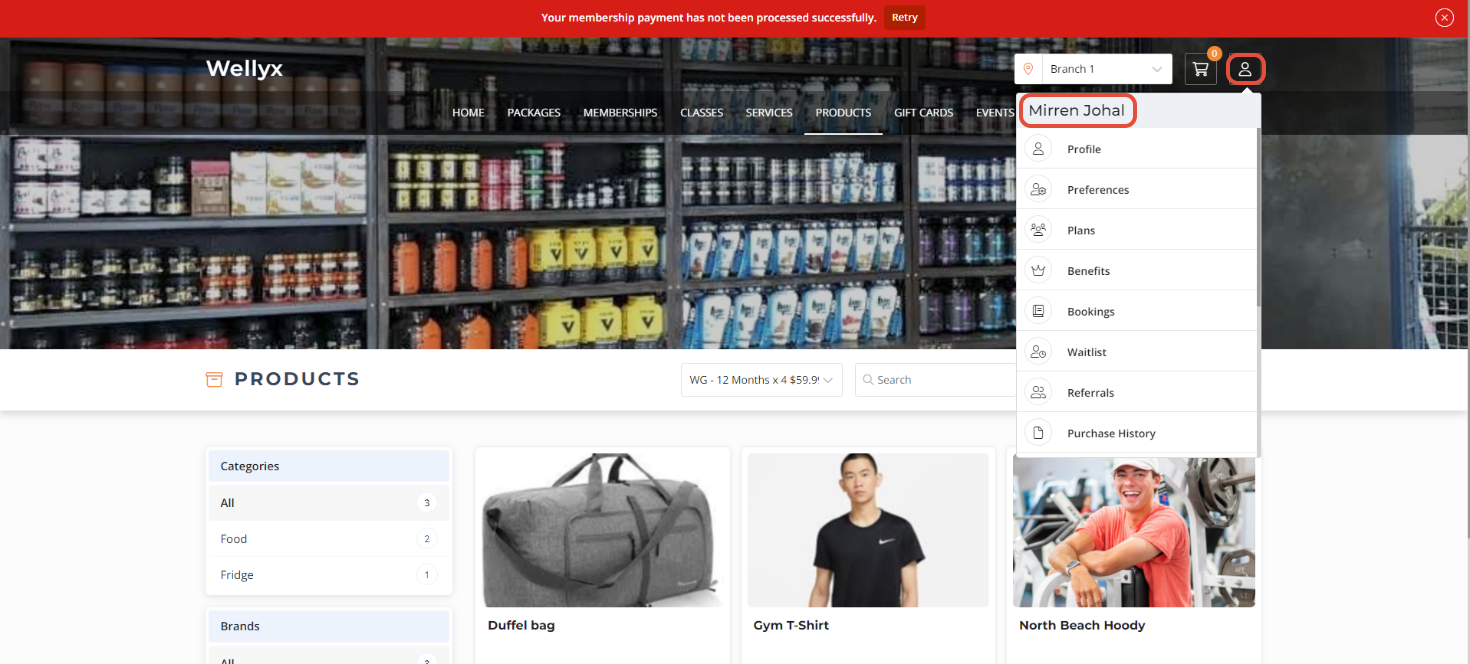The width and height of the screenshot is (1470, 664).
Task: Open the MEMBERSHIPS nav item
Action: coord(620,113)
